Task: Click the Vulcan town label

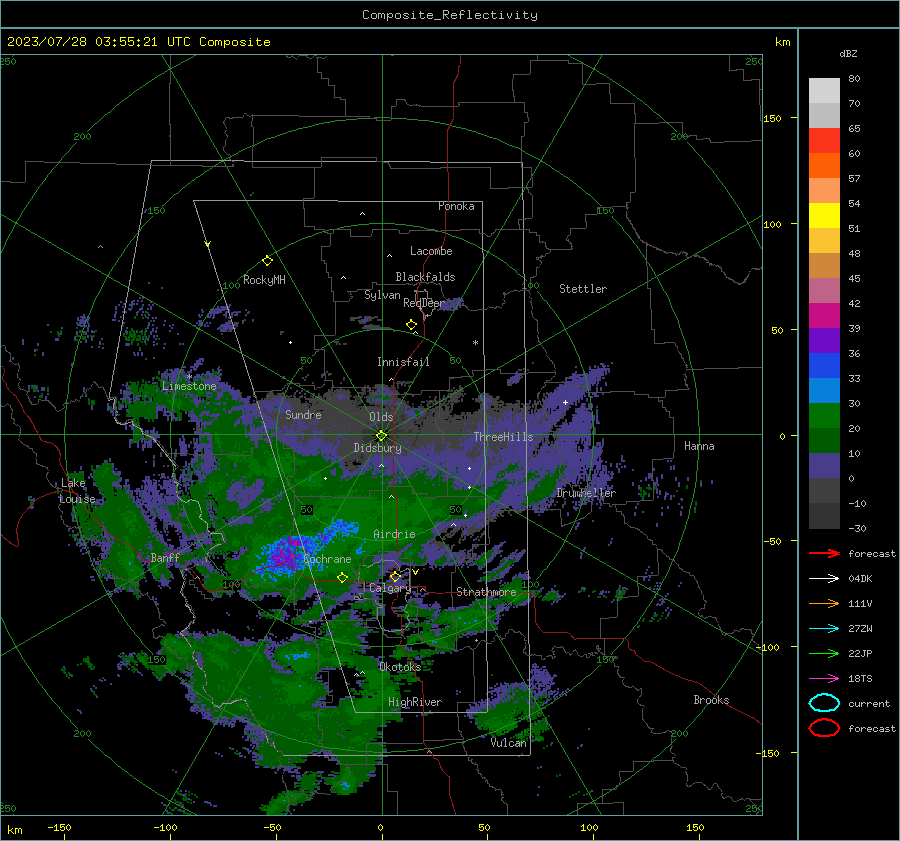Action: (508, 743)
